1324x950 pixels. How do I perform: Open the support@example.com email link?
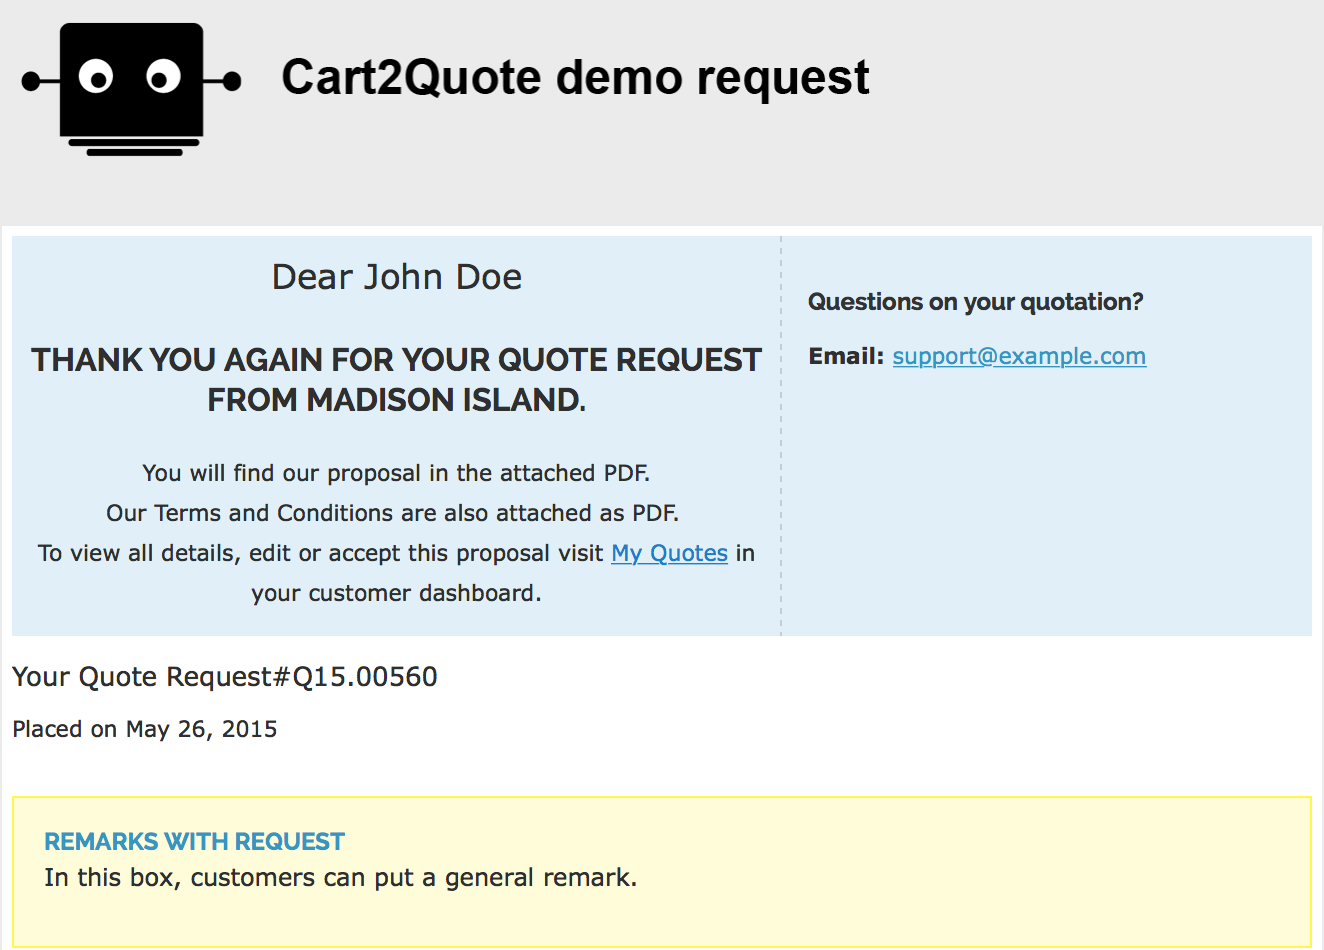1019,356
